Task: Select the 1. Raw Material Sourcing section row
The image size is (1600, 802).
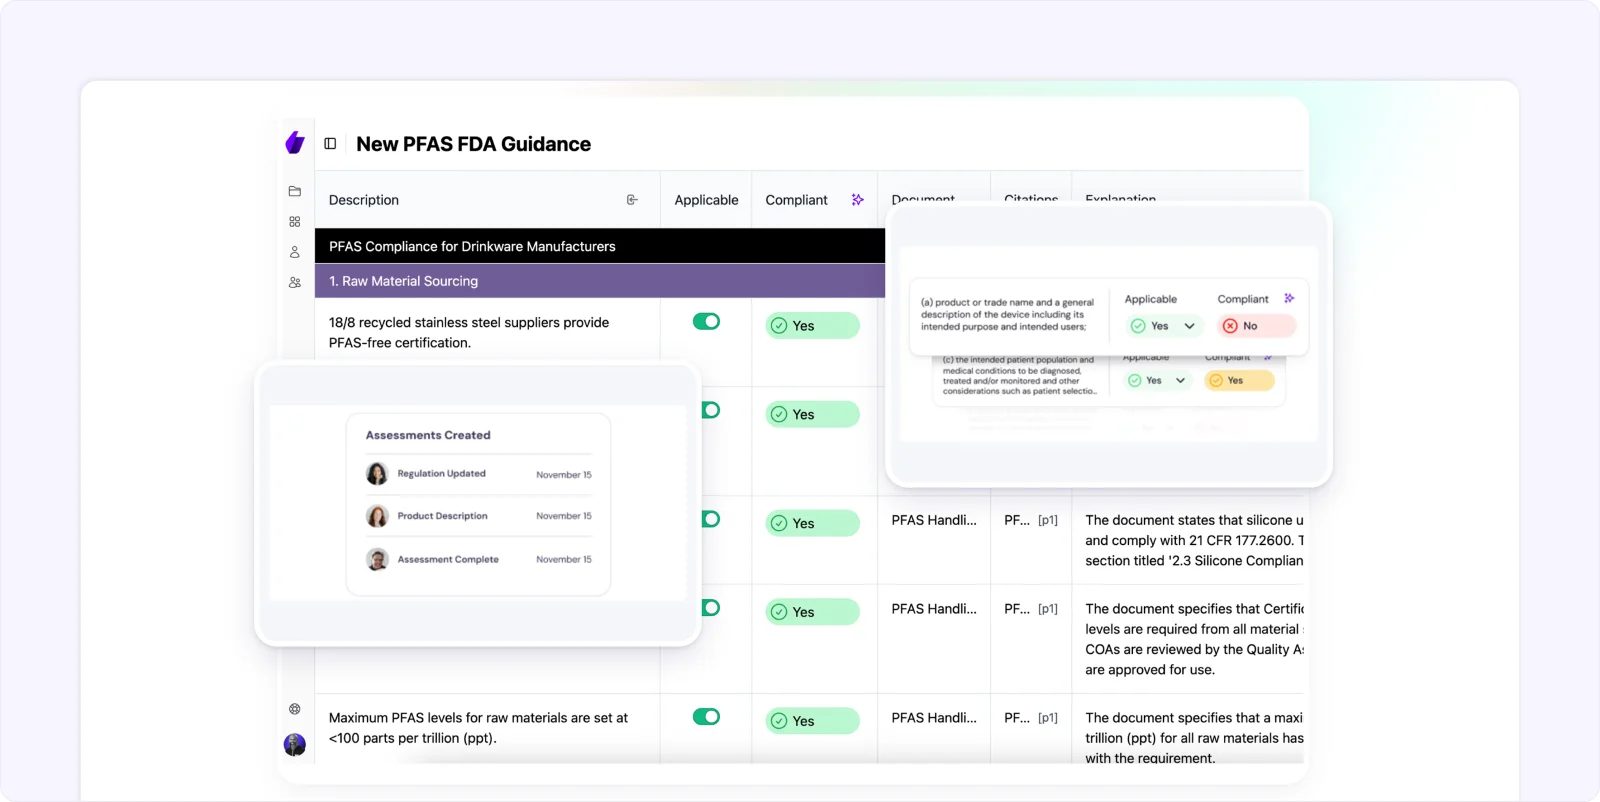Action: 600,281
